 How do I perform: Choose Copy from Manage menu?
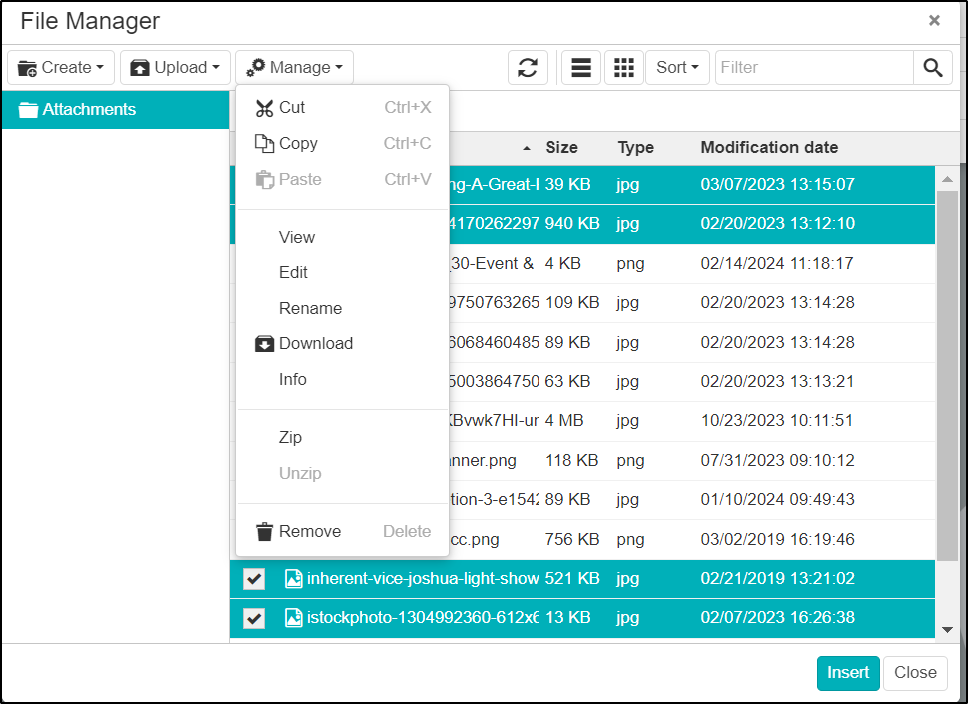coord(343,143)
